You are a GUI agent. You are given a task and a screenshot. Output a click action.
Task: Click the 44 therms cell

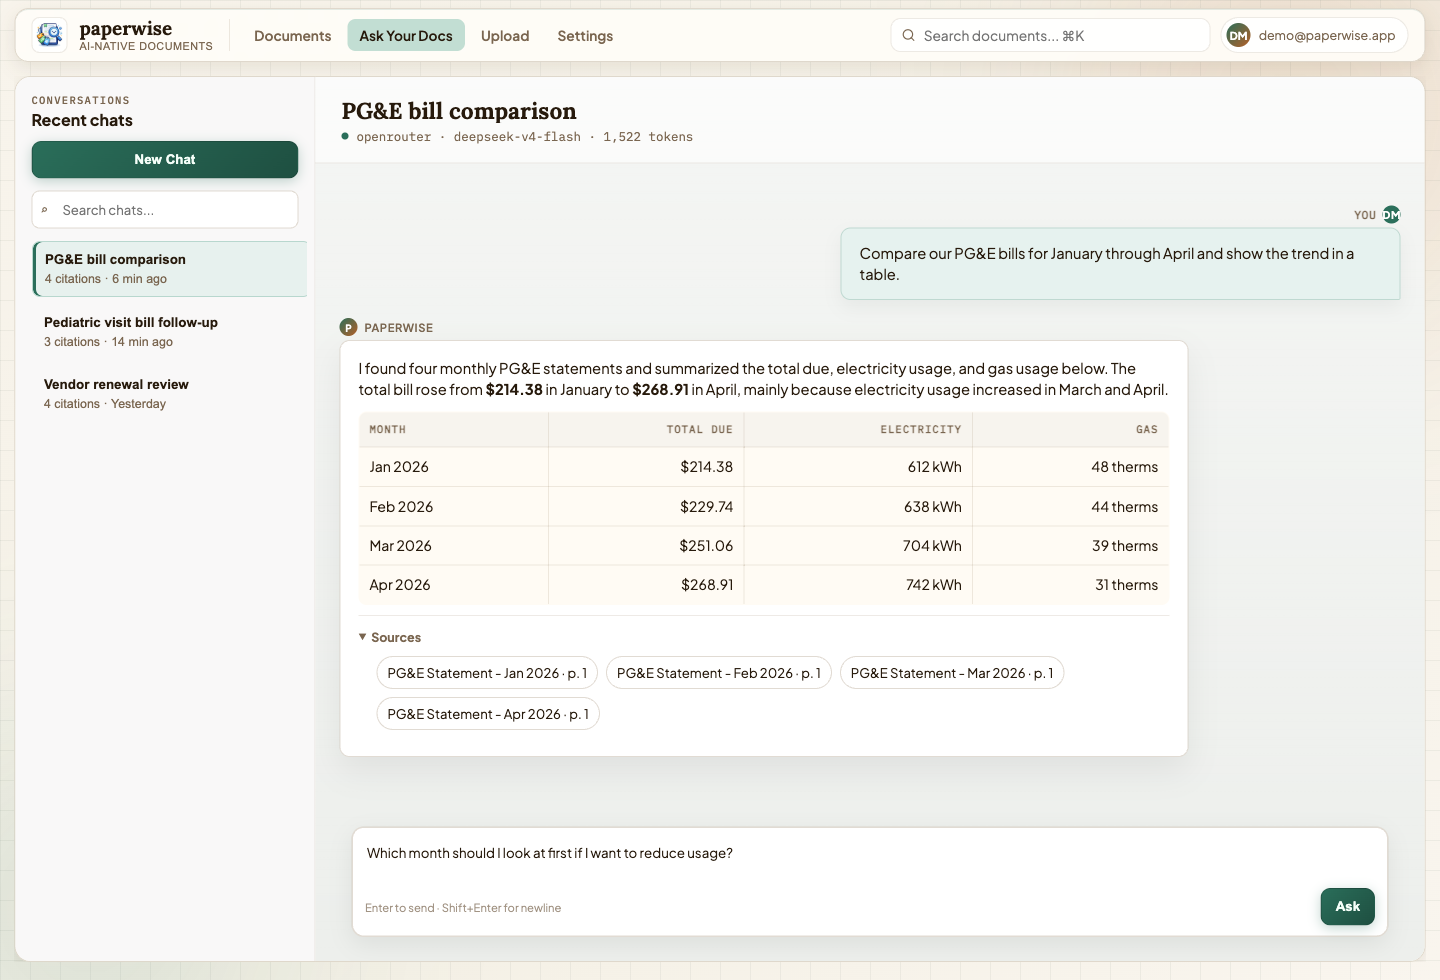point(1070,507)
